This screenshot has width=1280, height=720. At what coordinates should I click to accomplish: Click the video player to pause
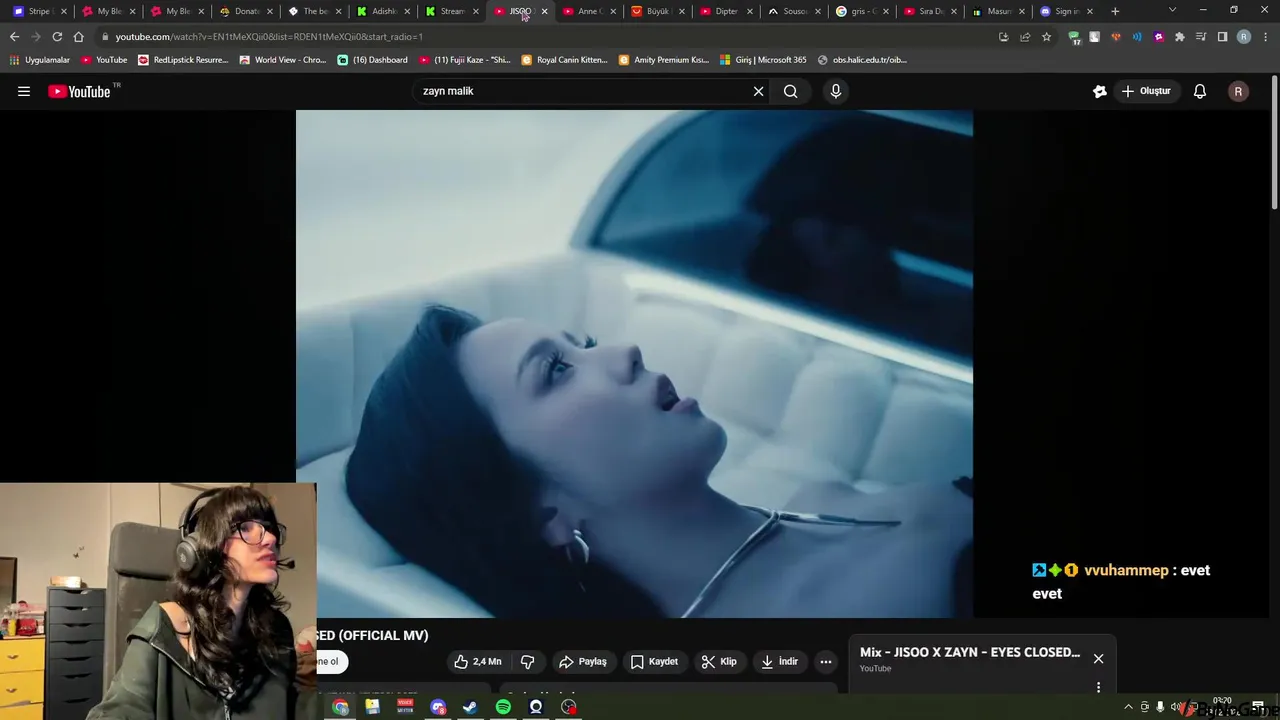coord(634,364)
